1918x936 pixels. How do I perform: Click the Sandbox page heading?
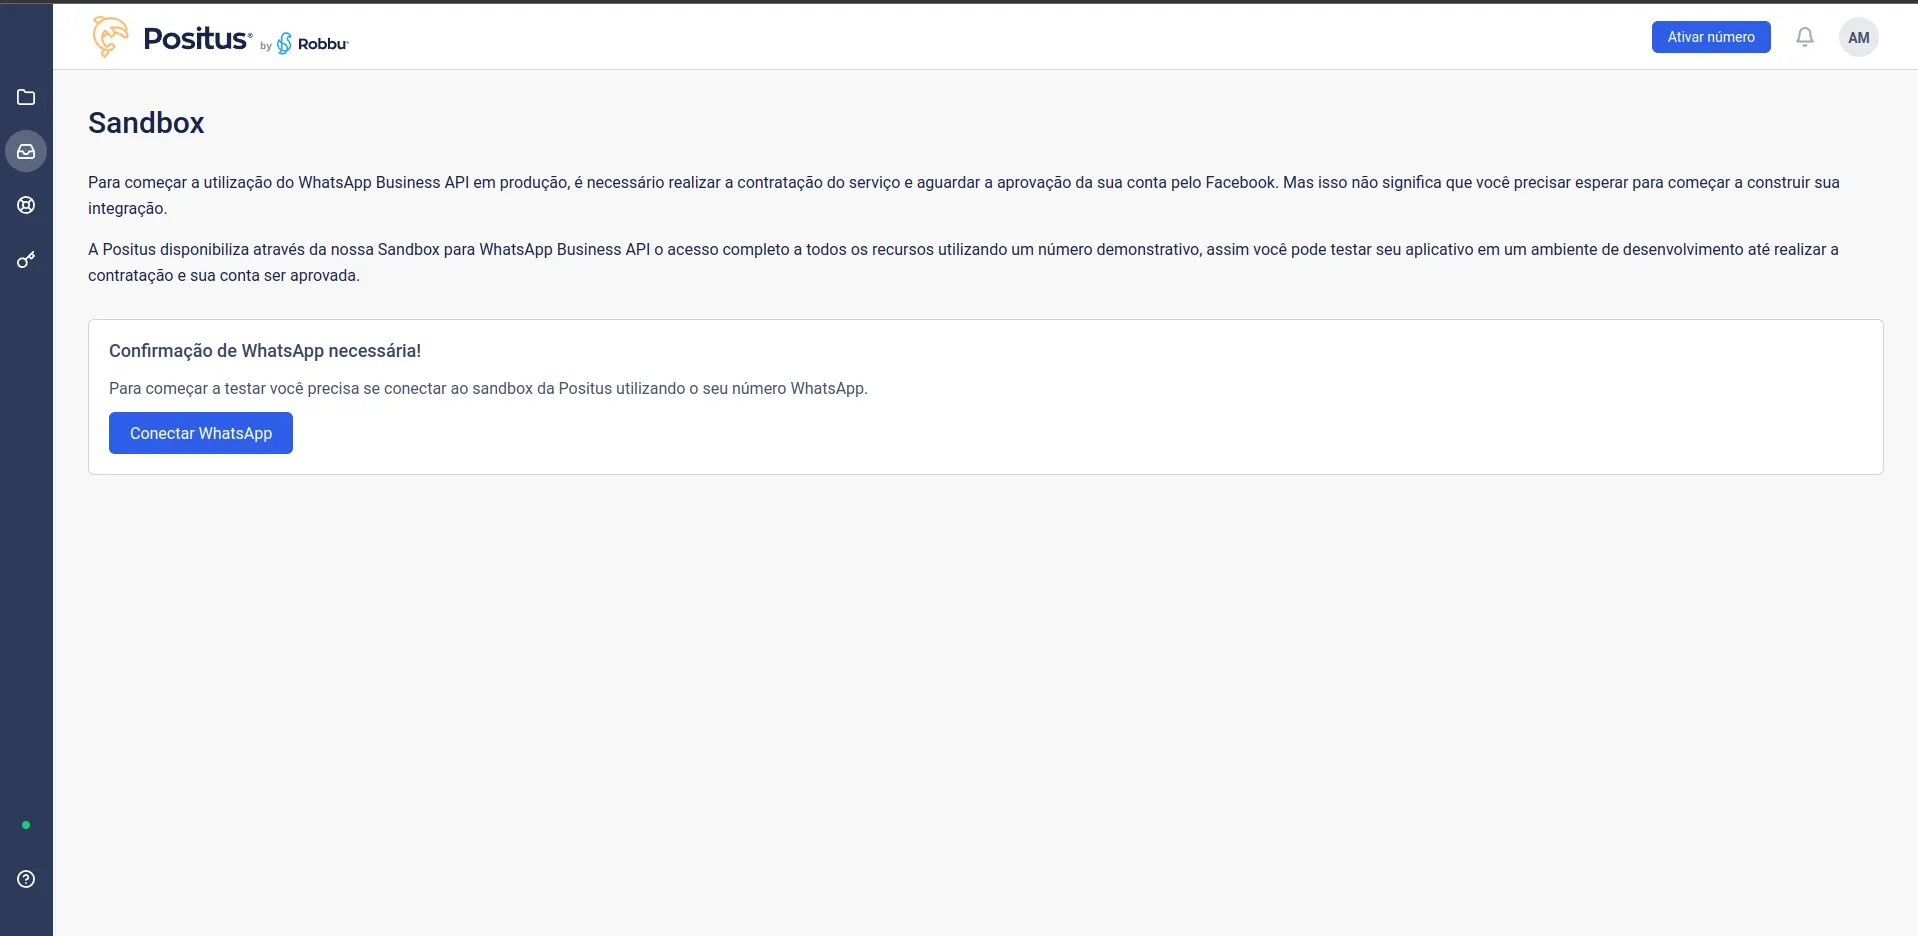point(146,123)
